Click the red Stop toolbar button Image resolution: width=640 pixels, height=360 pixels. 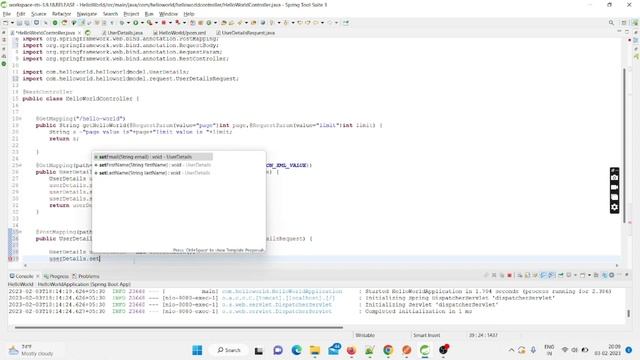tap(163, 23)
